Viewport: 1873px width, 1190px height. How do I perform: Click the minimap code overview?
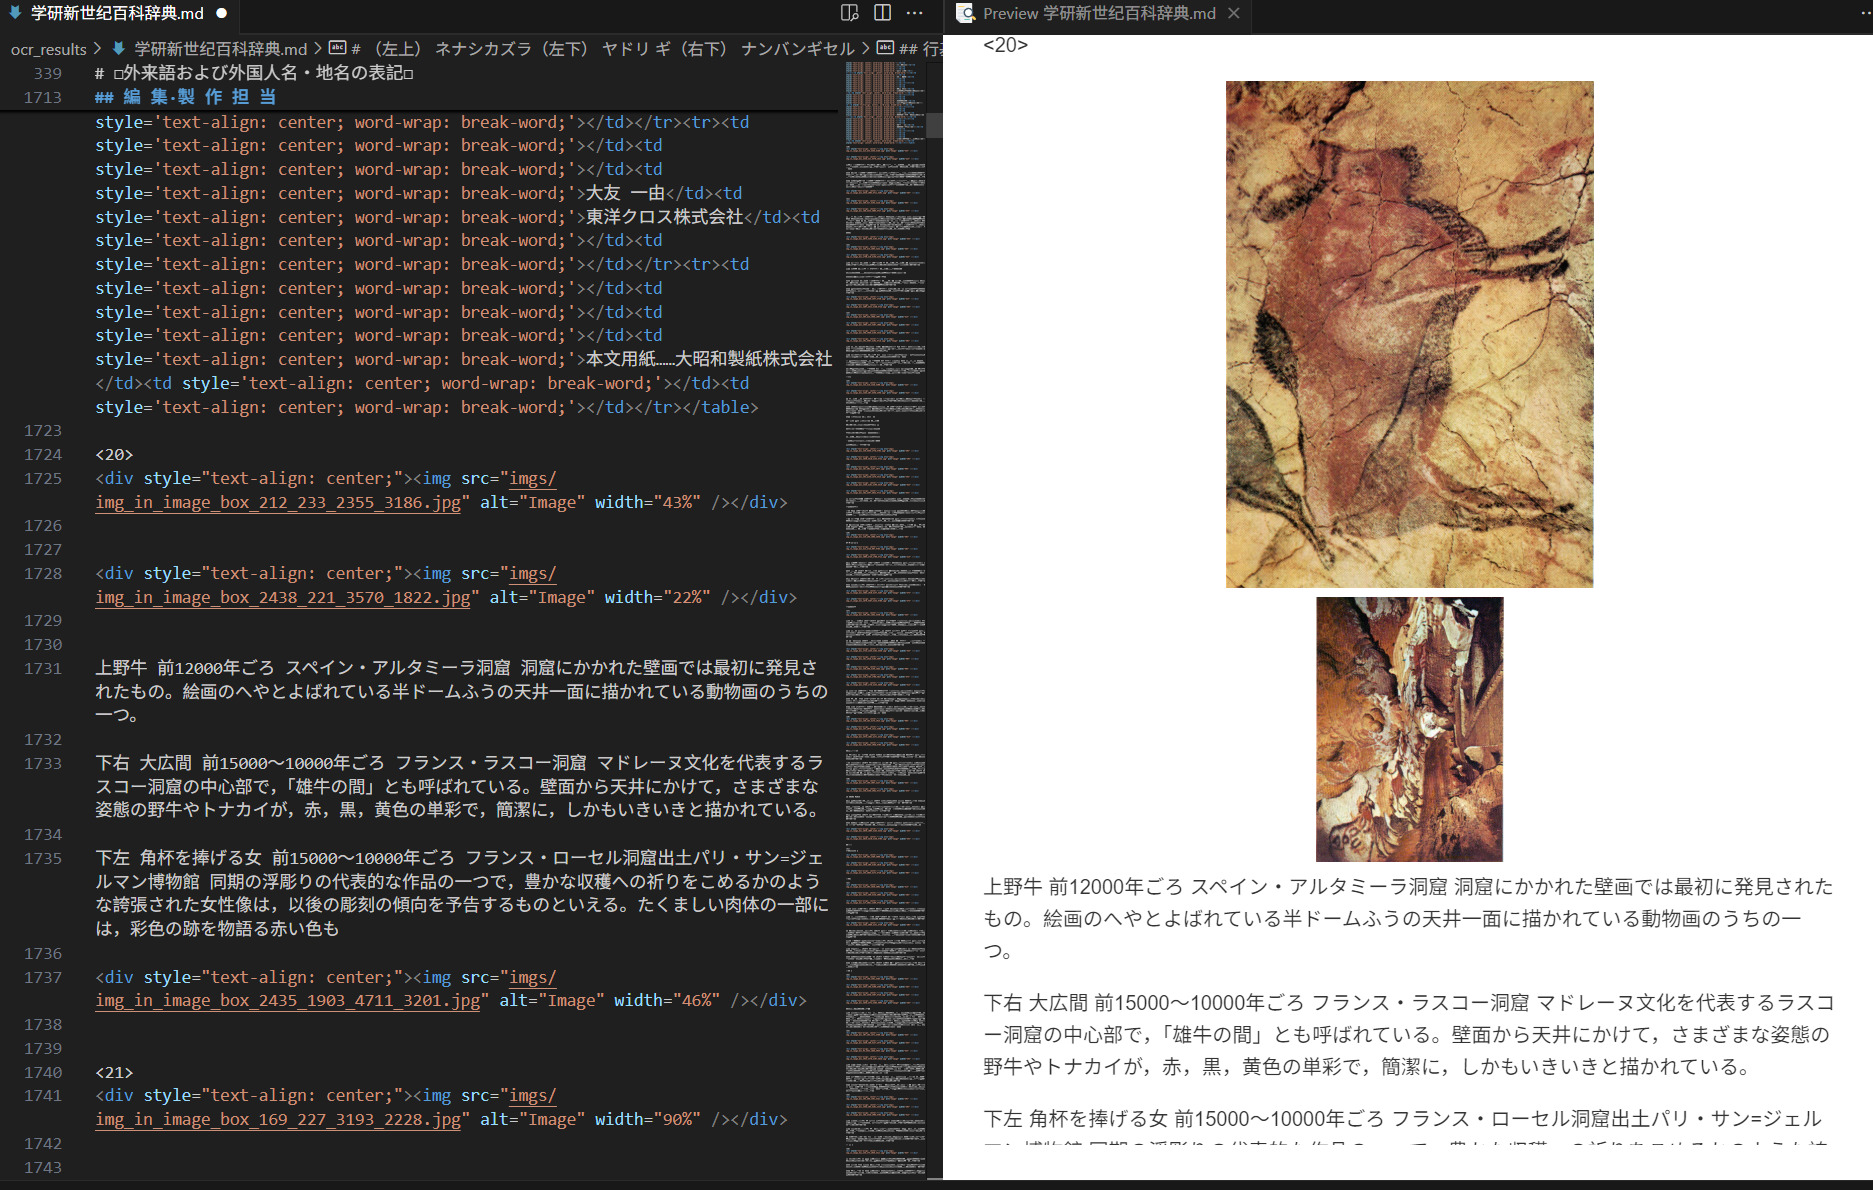tap(885, 600)
